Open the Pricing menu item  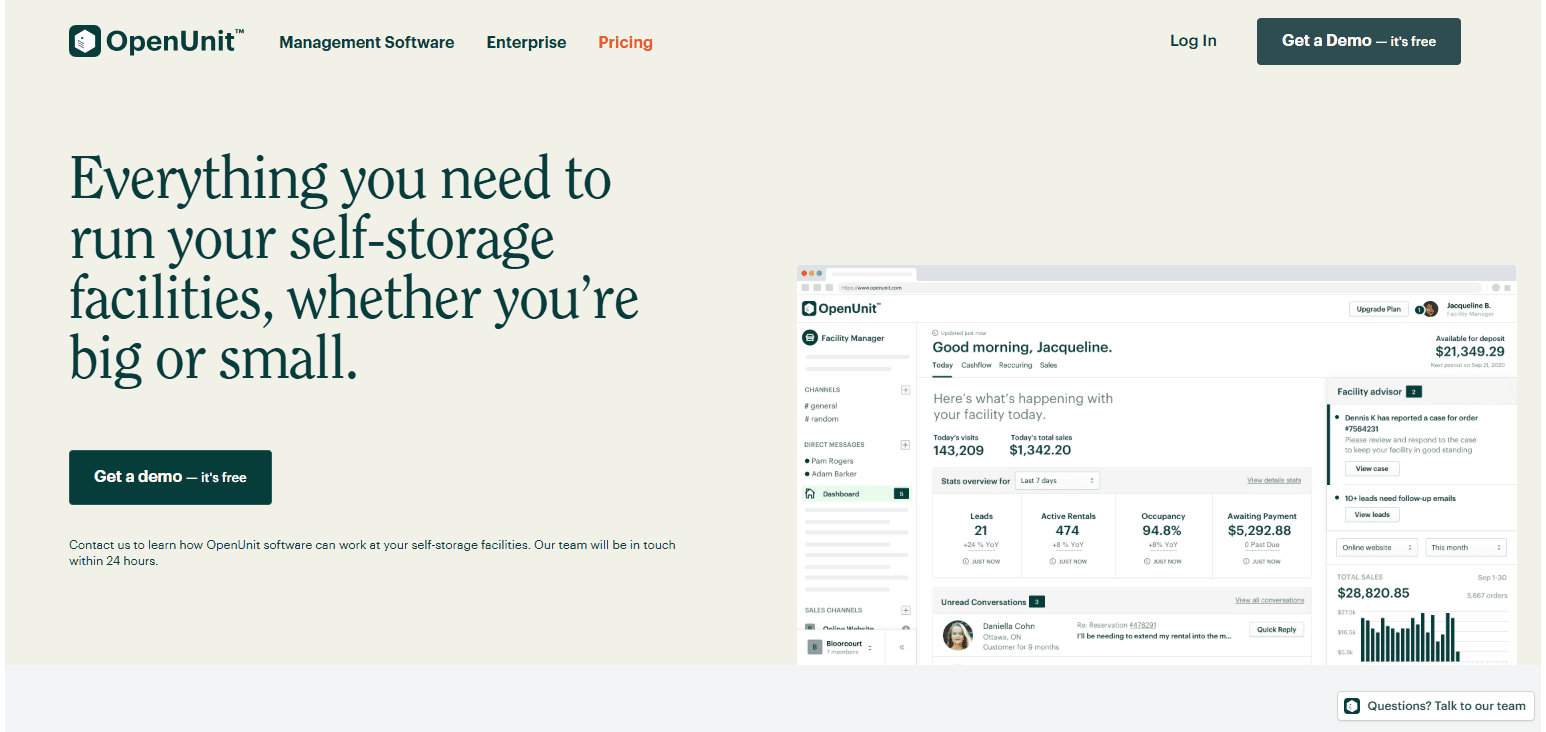(625, 42)
